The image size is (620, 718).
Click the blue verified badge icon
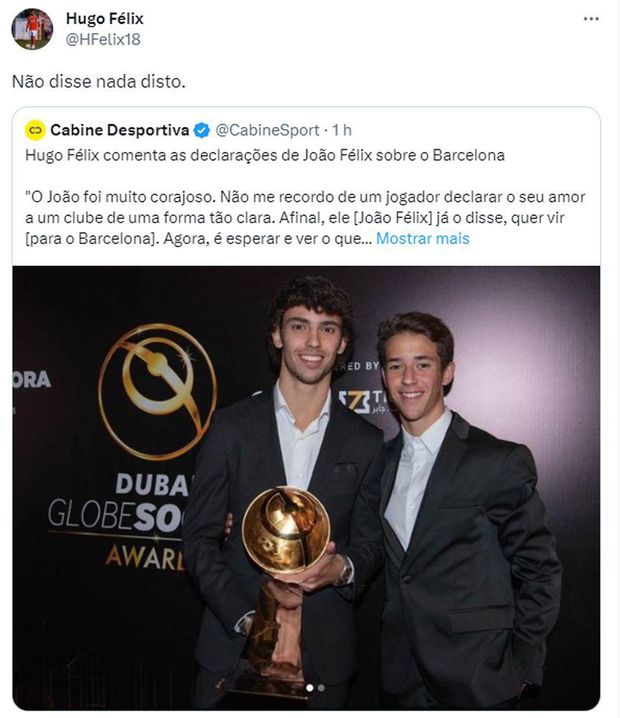click(201, 131)
